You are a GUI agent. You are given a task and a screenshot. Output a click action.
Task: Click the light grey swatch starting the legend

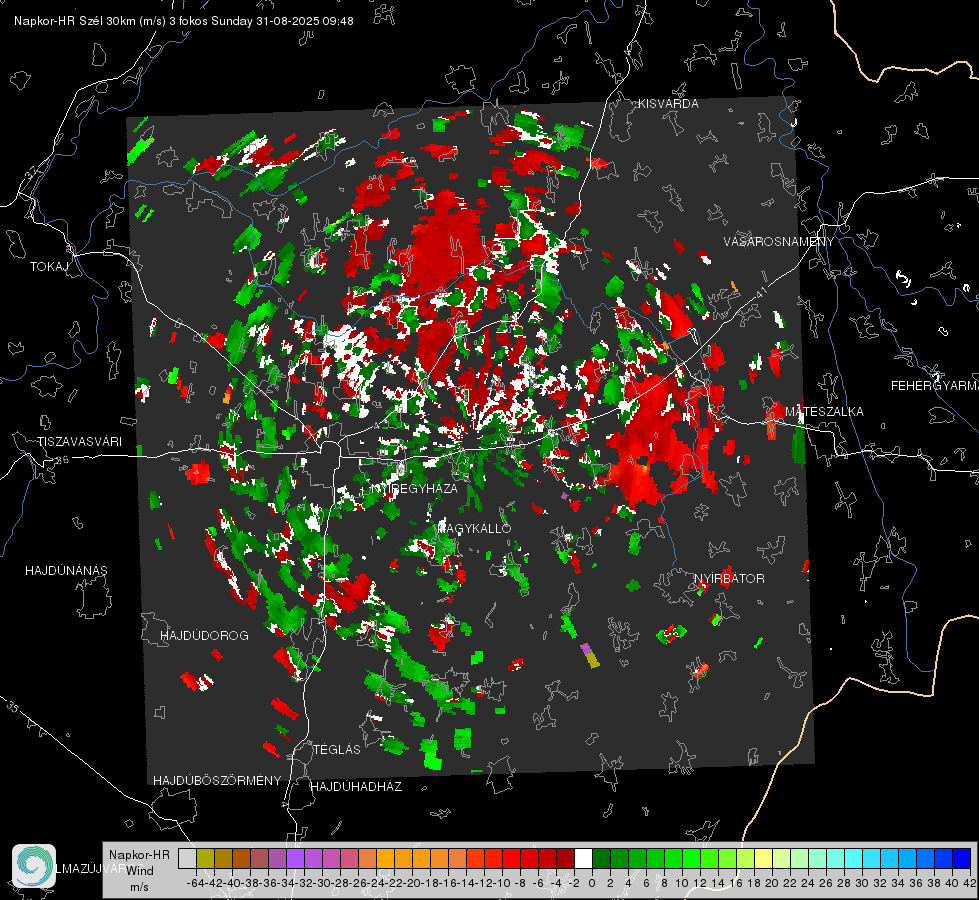pyautogui.click(x=187, y=858)
